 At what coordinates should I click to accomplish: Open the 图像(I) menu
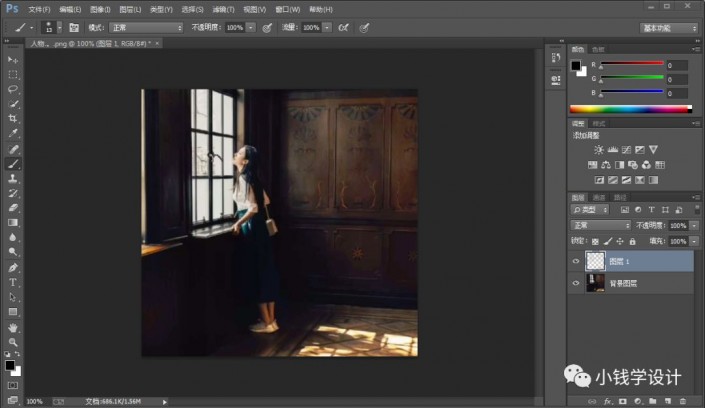coord(99,8)
